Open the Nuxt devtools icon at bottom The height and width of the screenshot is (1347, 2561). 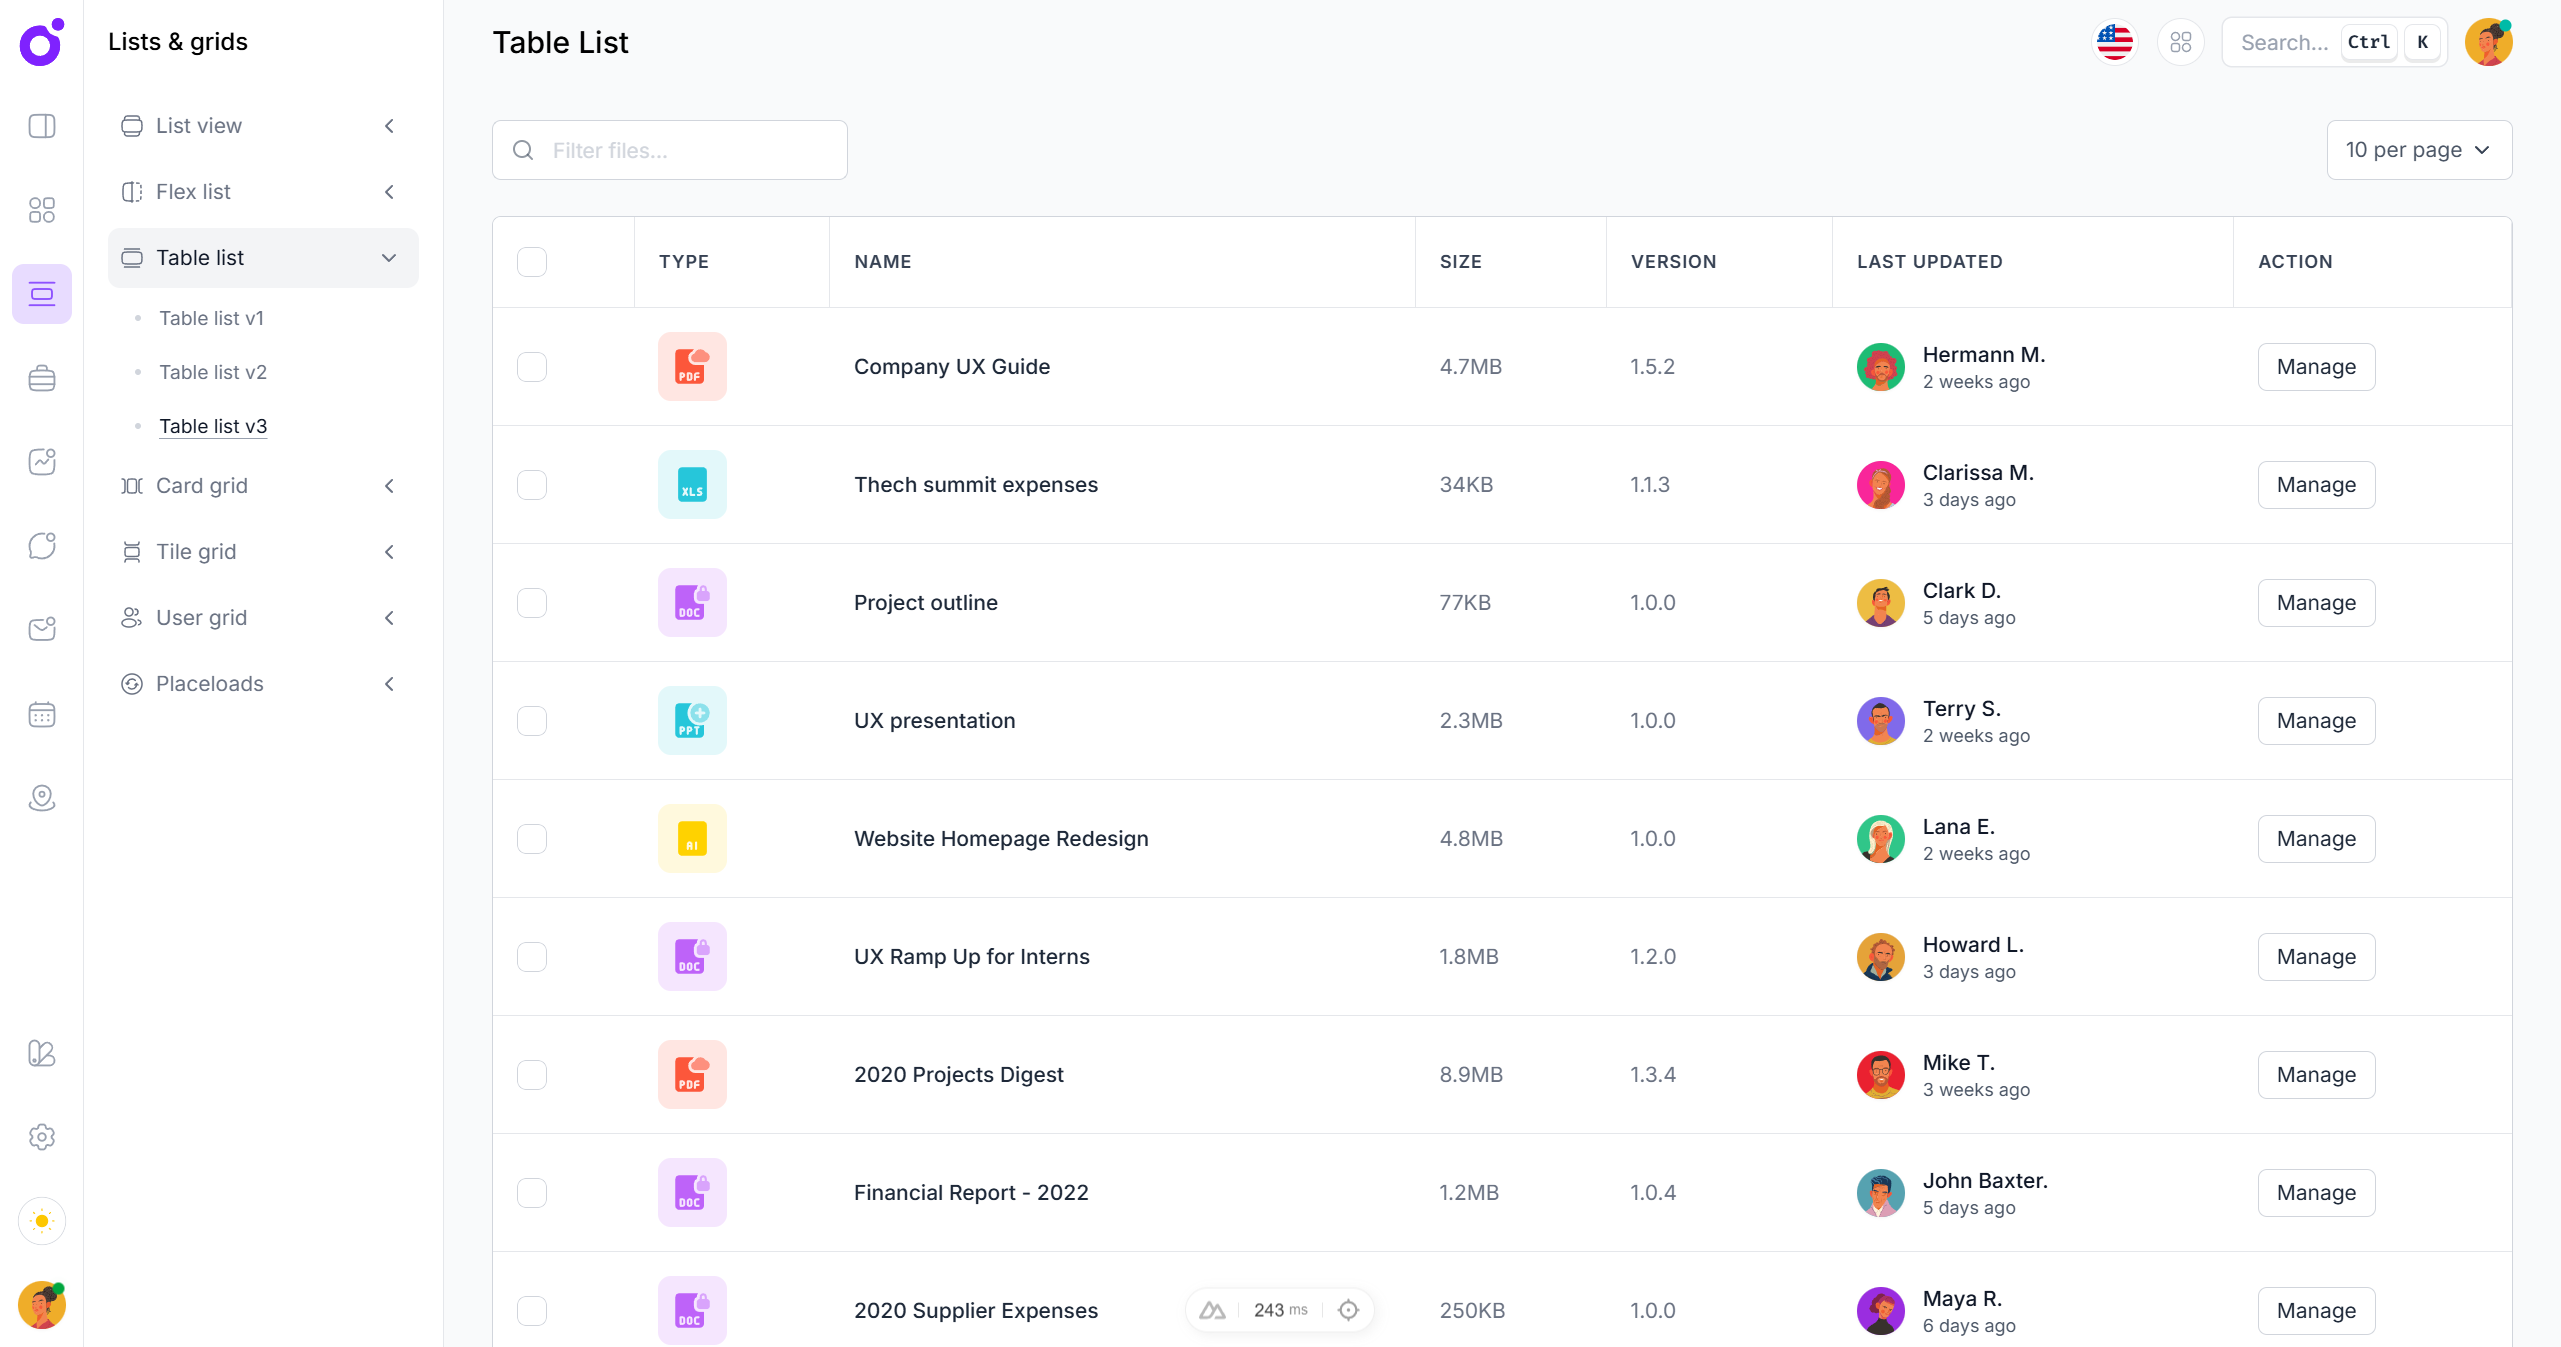click(x=1212, y=1310)
